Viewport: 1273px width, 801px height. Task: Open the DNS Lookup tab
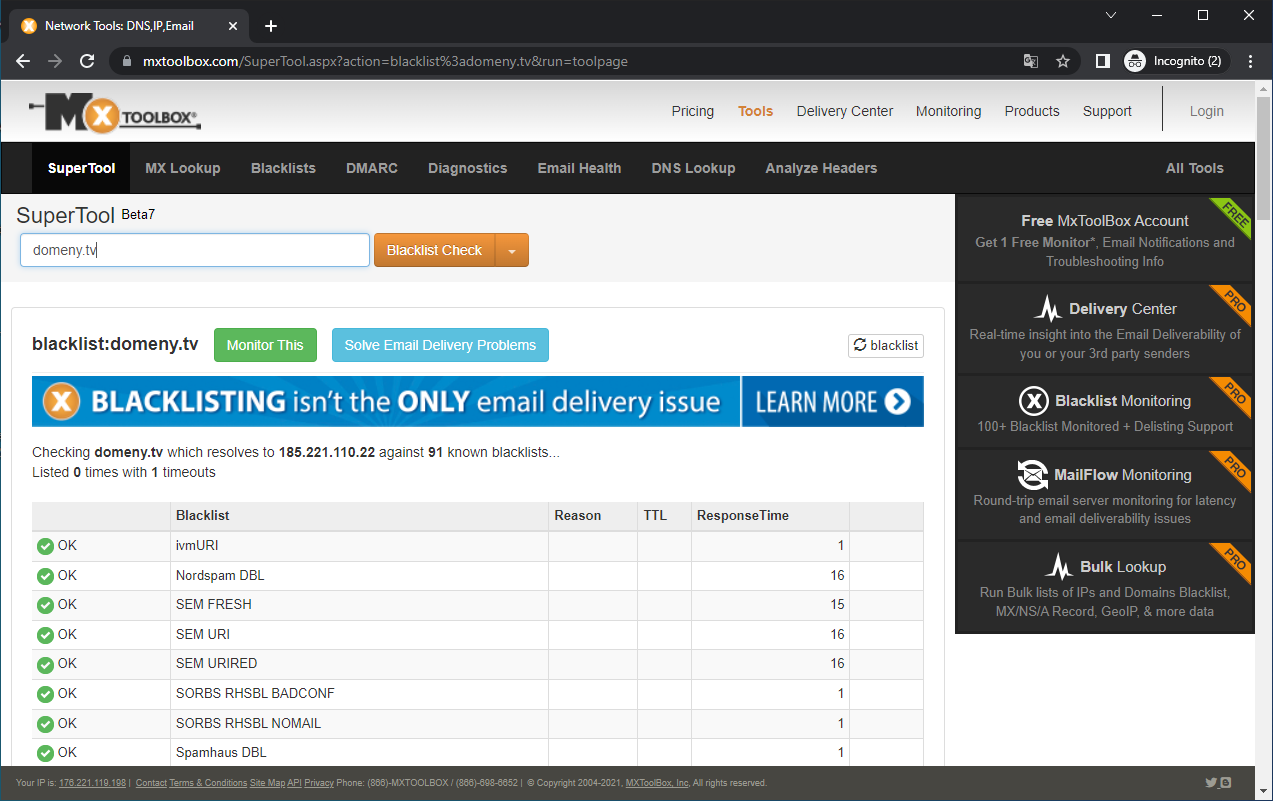(693, 168)
